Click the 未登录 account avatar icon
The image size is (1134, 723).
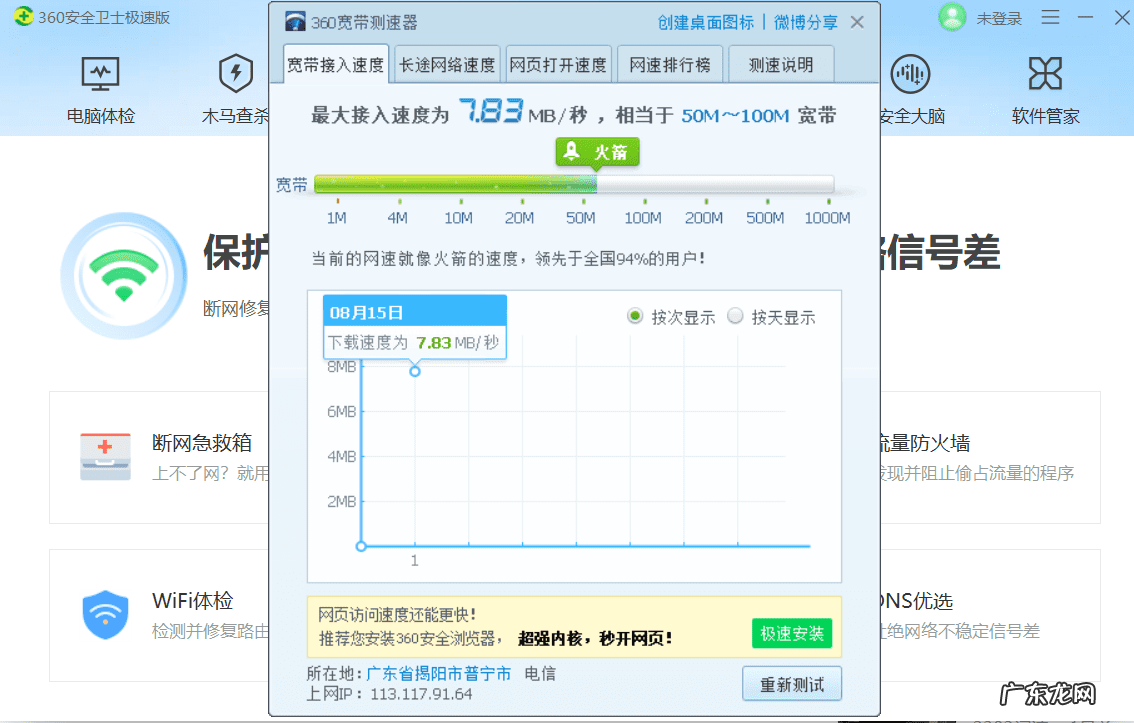952,18
